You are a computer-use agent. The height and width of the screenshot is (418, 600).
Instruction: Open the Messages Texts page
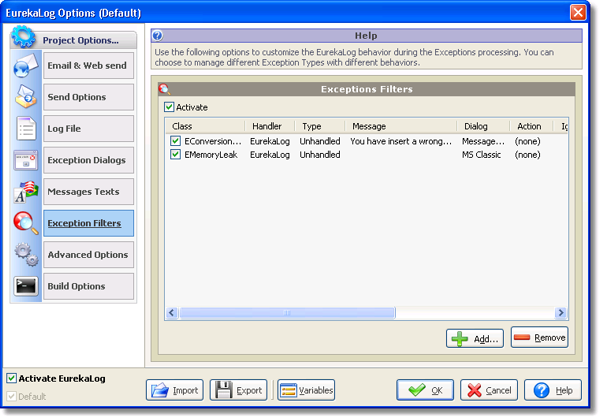(88, 191)
